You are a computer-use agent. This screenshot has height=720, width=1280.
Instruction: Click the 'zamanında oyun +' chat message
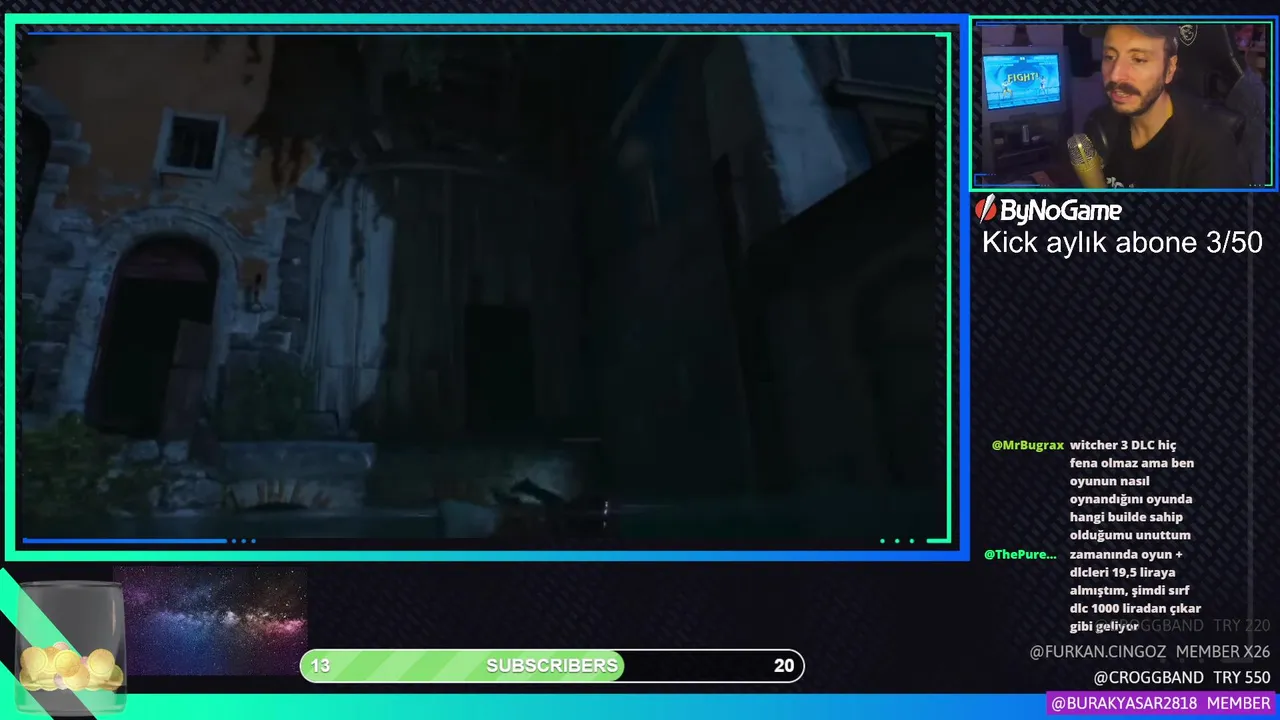(x=1135, y=591)
